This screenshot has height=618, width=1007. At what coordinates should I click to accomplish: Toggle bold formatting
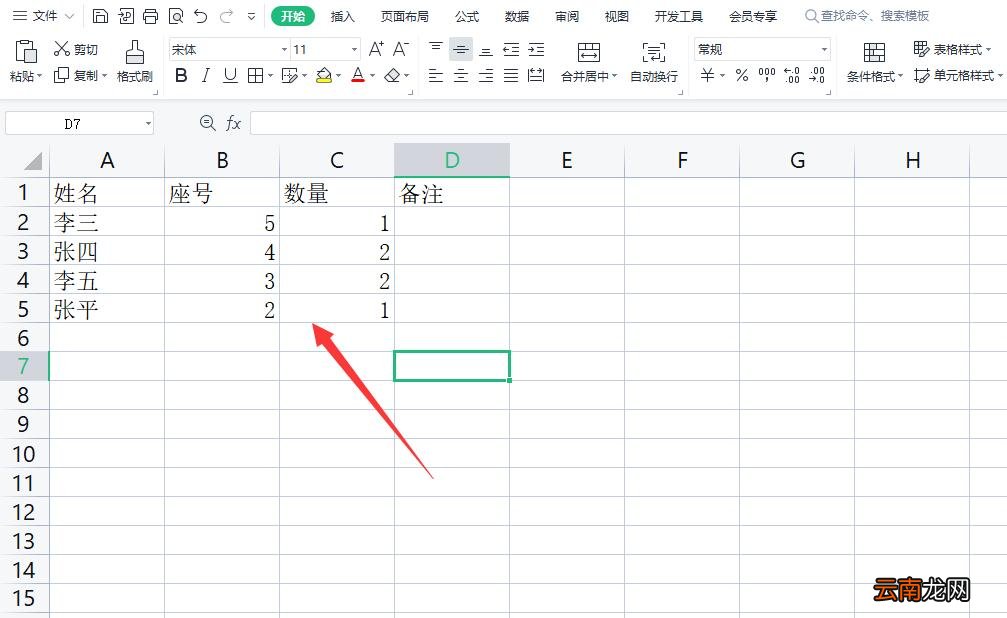181,76
